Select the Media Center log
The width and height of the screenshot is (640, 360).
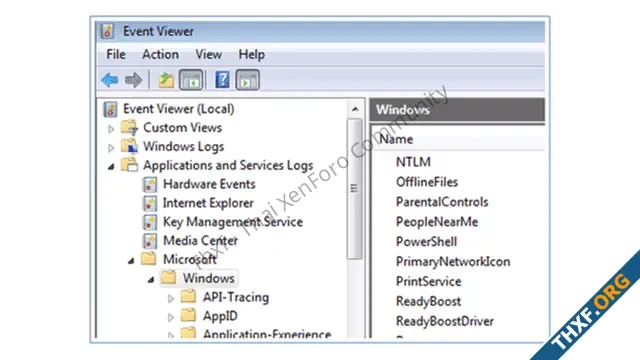click(200, 240)
